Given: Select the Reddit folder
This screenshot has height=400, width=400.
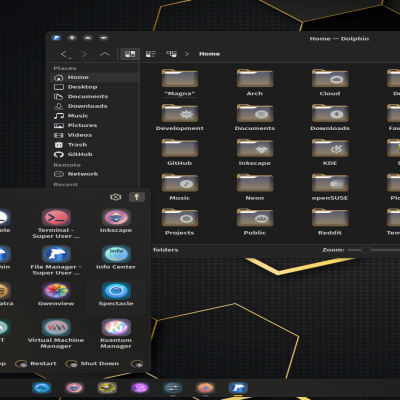Looking at the screenshot, I should coord(330,223).
